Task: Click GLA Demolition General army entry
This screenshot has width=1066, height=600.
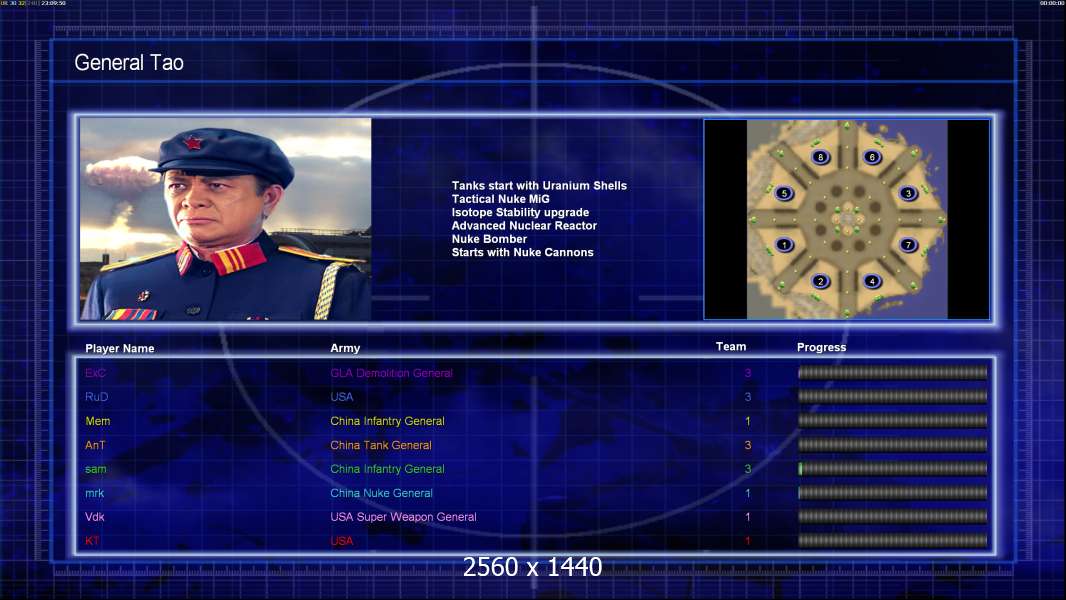Action: [x=392, y=373]
